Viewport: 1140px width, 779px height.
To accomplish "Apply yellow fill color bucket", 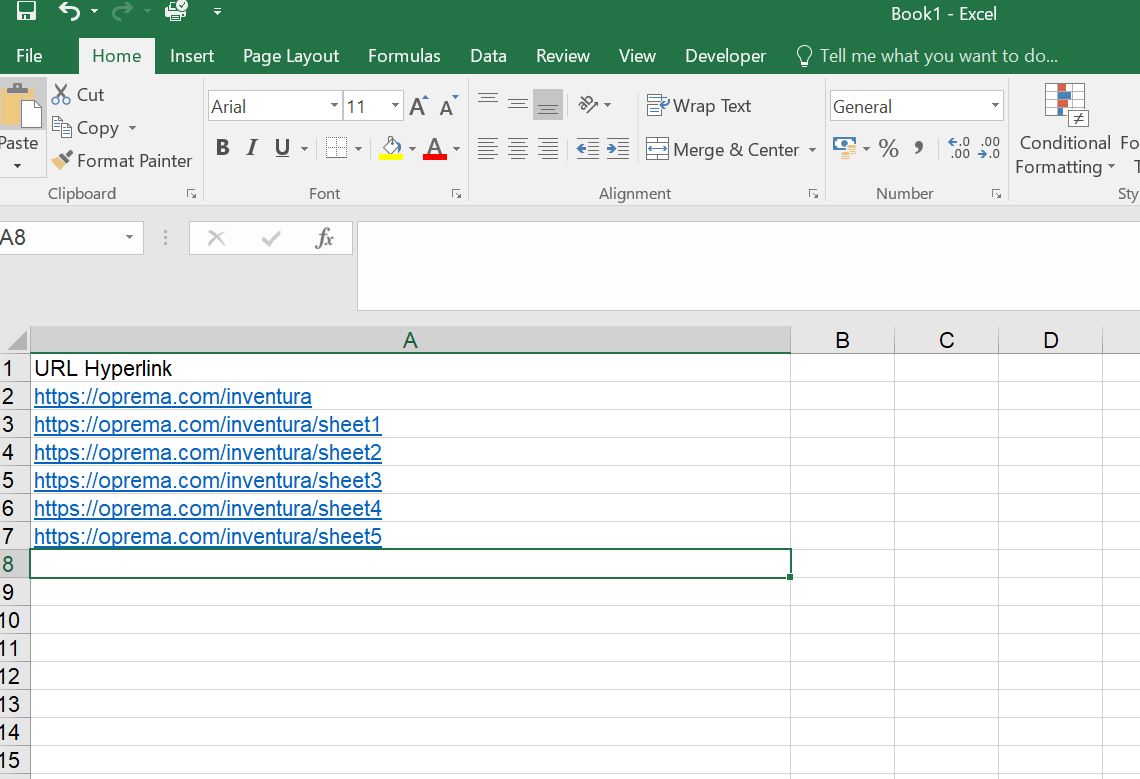I will pyautogui.click(x=391, y=148).
